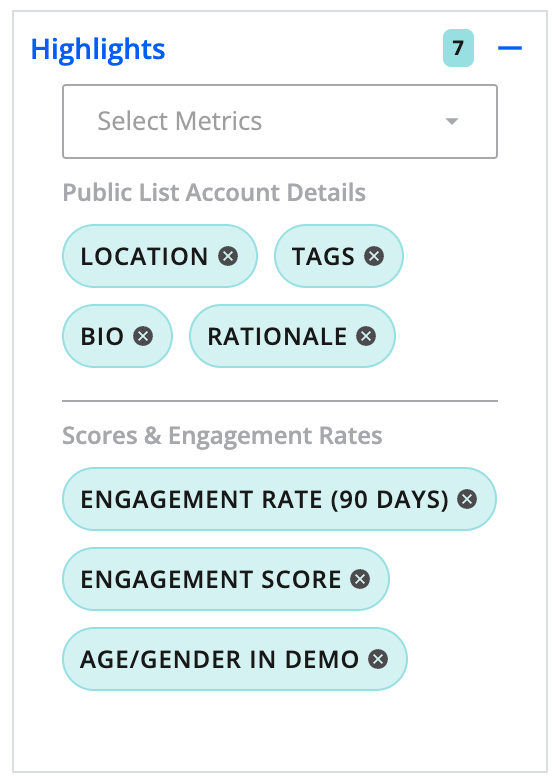This screenshot has height=784, width=558.
Task: Delete the BIO metric using its x
Action: (143, 336)
